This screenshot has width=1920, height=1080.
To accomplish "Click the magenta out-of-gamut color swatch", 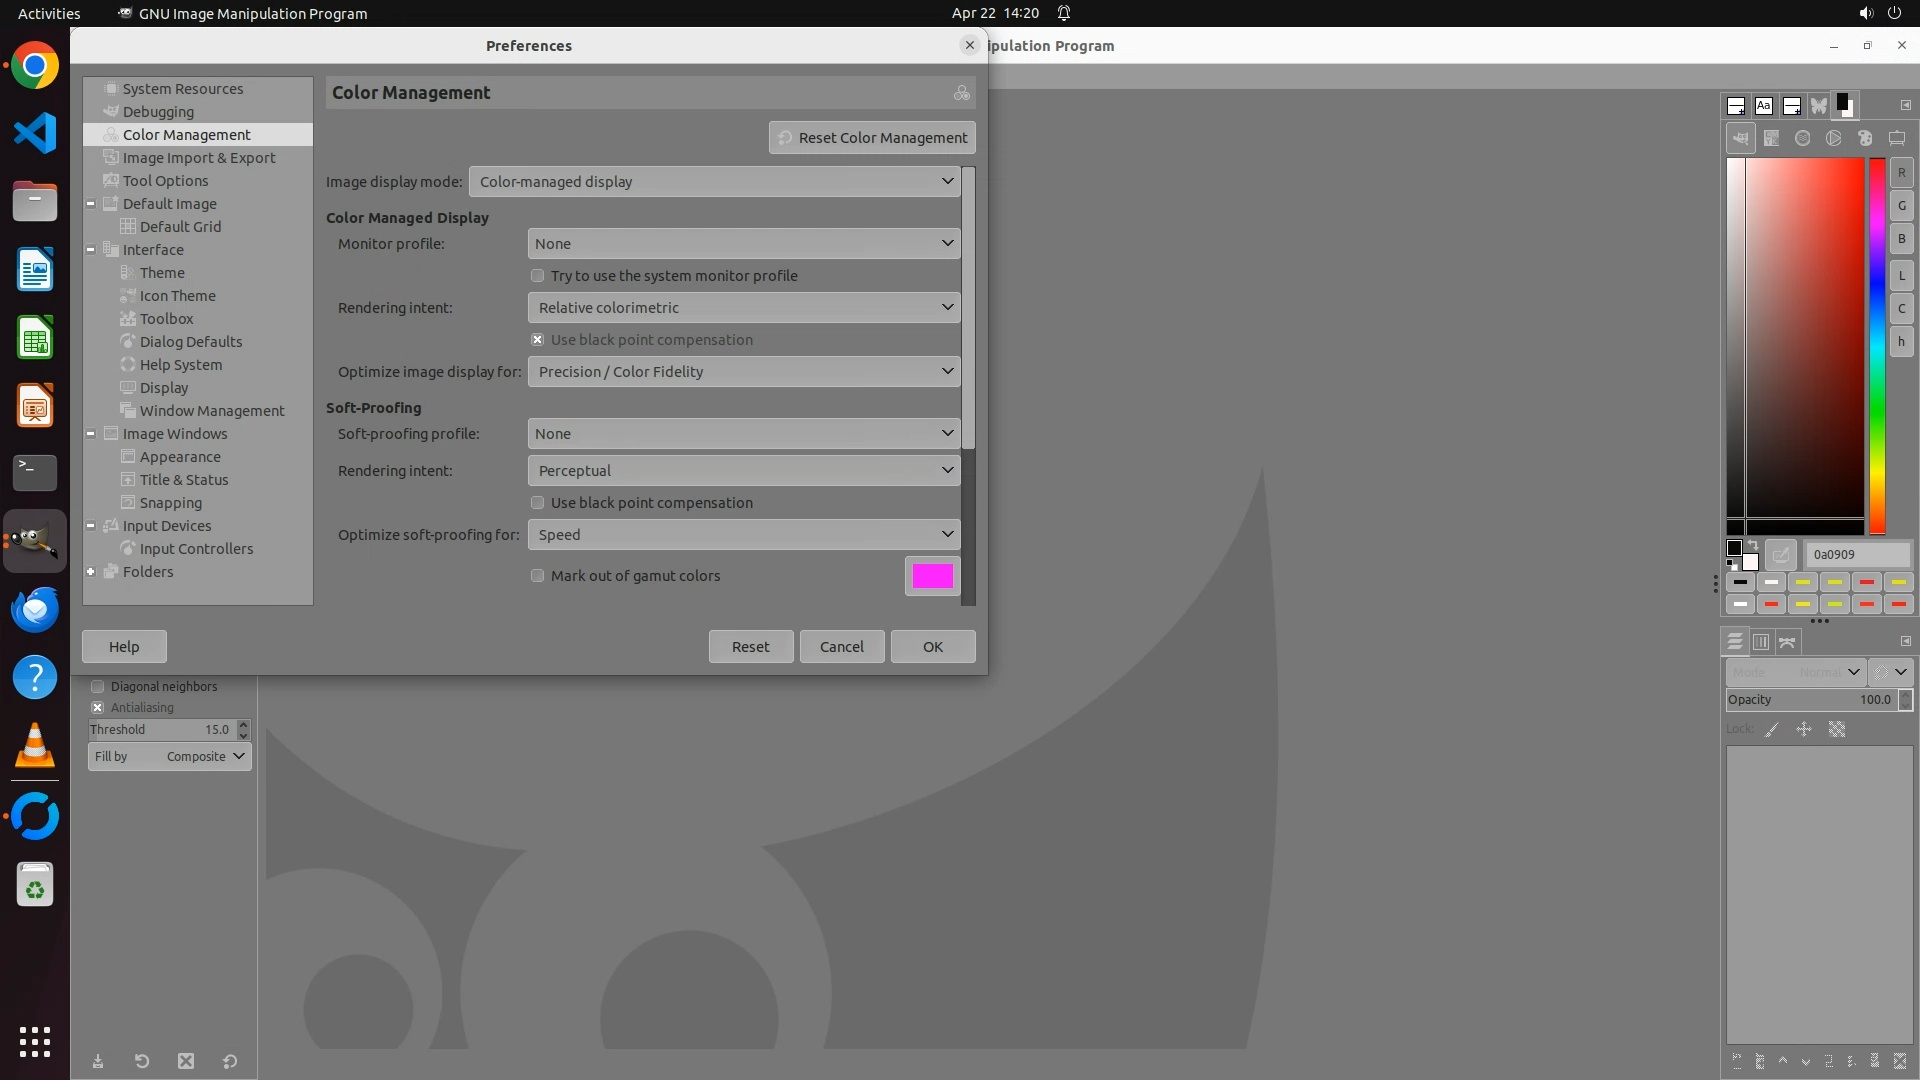I will [932, 576].
